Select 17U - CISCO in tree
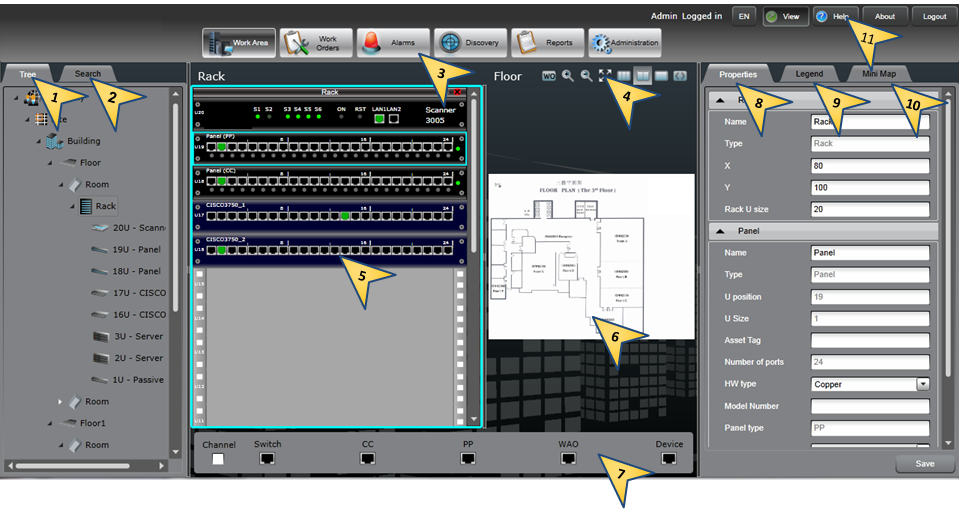The image size is (959, 513). pos(137,293)
